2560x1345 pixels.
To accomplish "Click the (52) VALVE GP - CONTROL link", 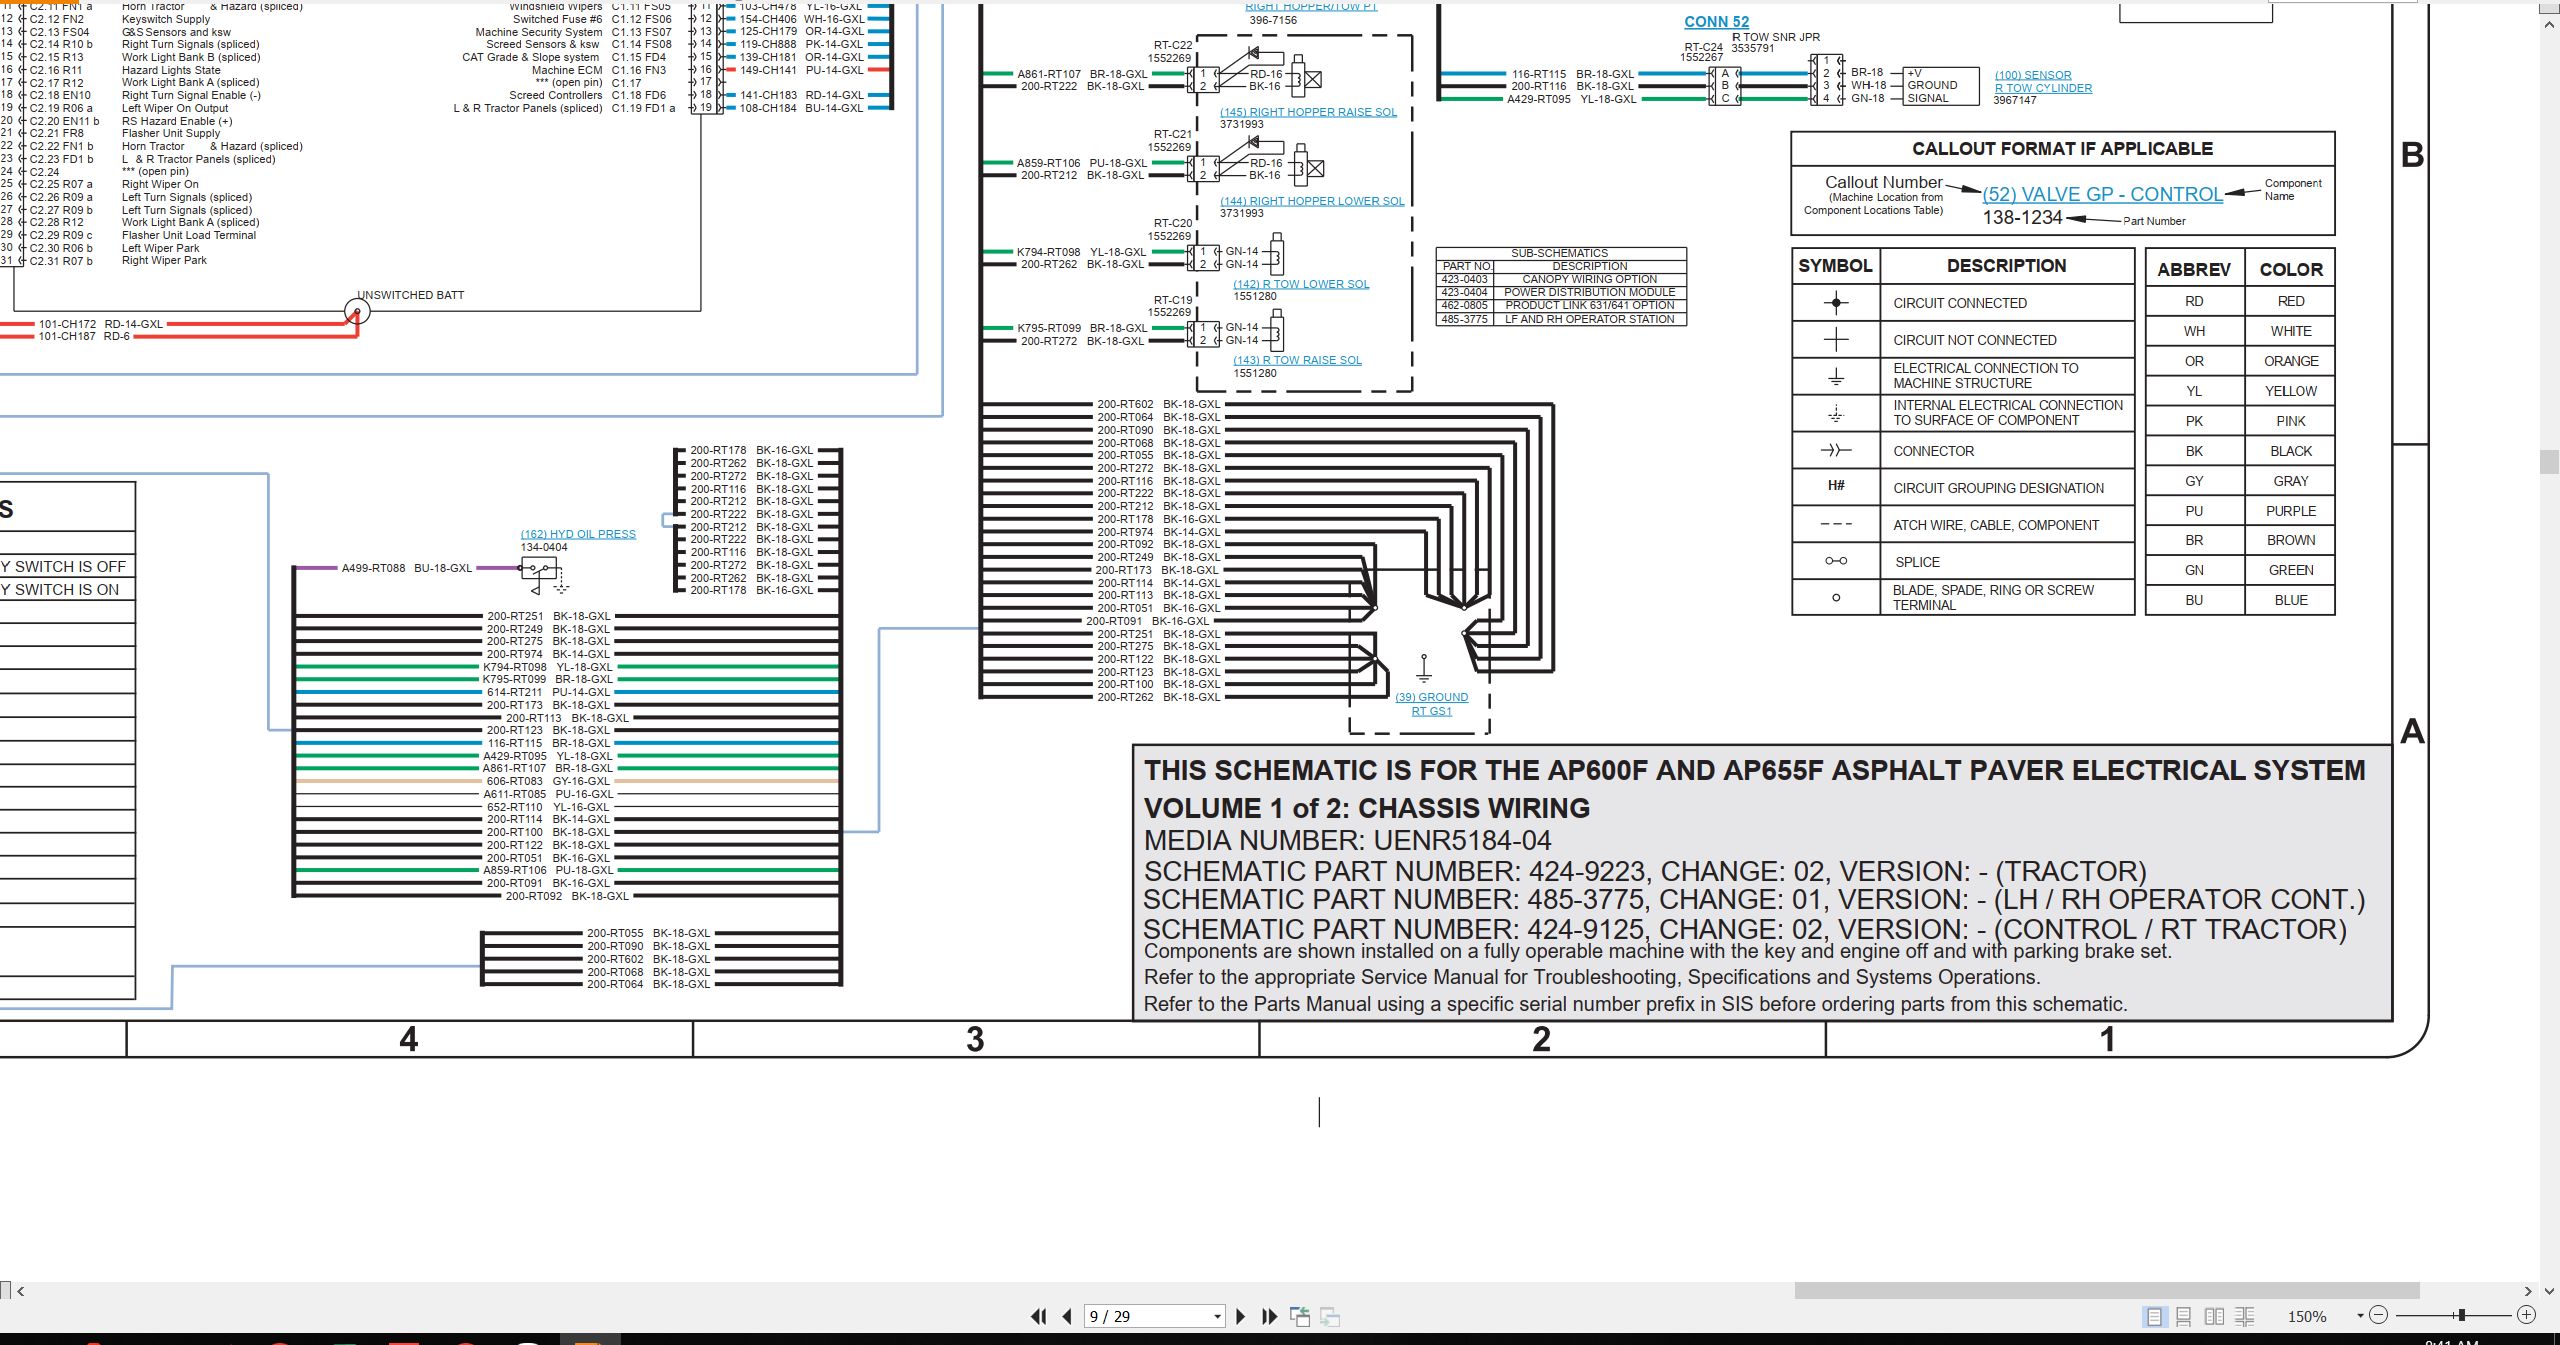I will (2102, 194).
